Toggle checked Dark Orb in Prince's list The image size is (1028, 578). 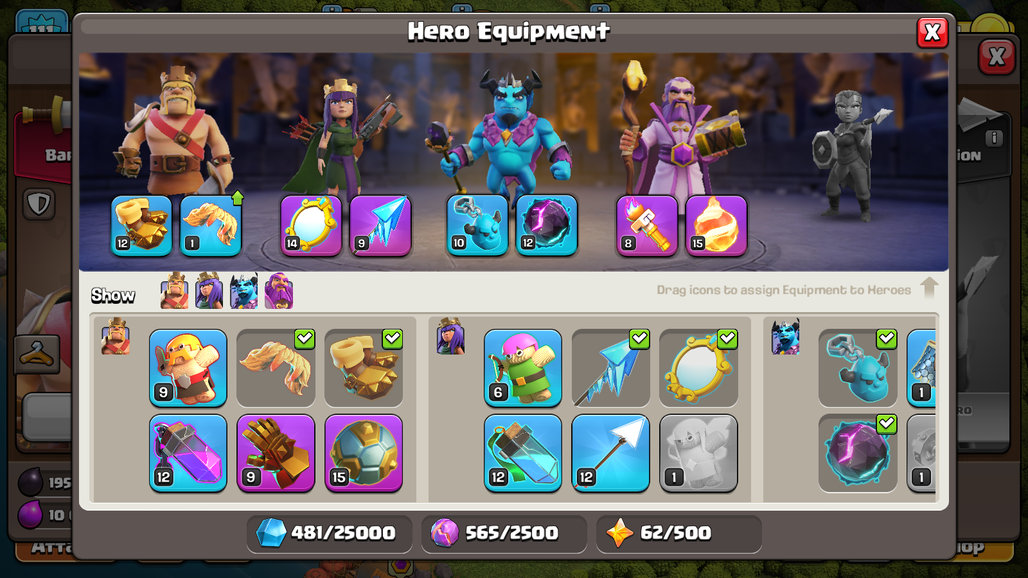(x=858, y=453)
